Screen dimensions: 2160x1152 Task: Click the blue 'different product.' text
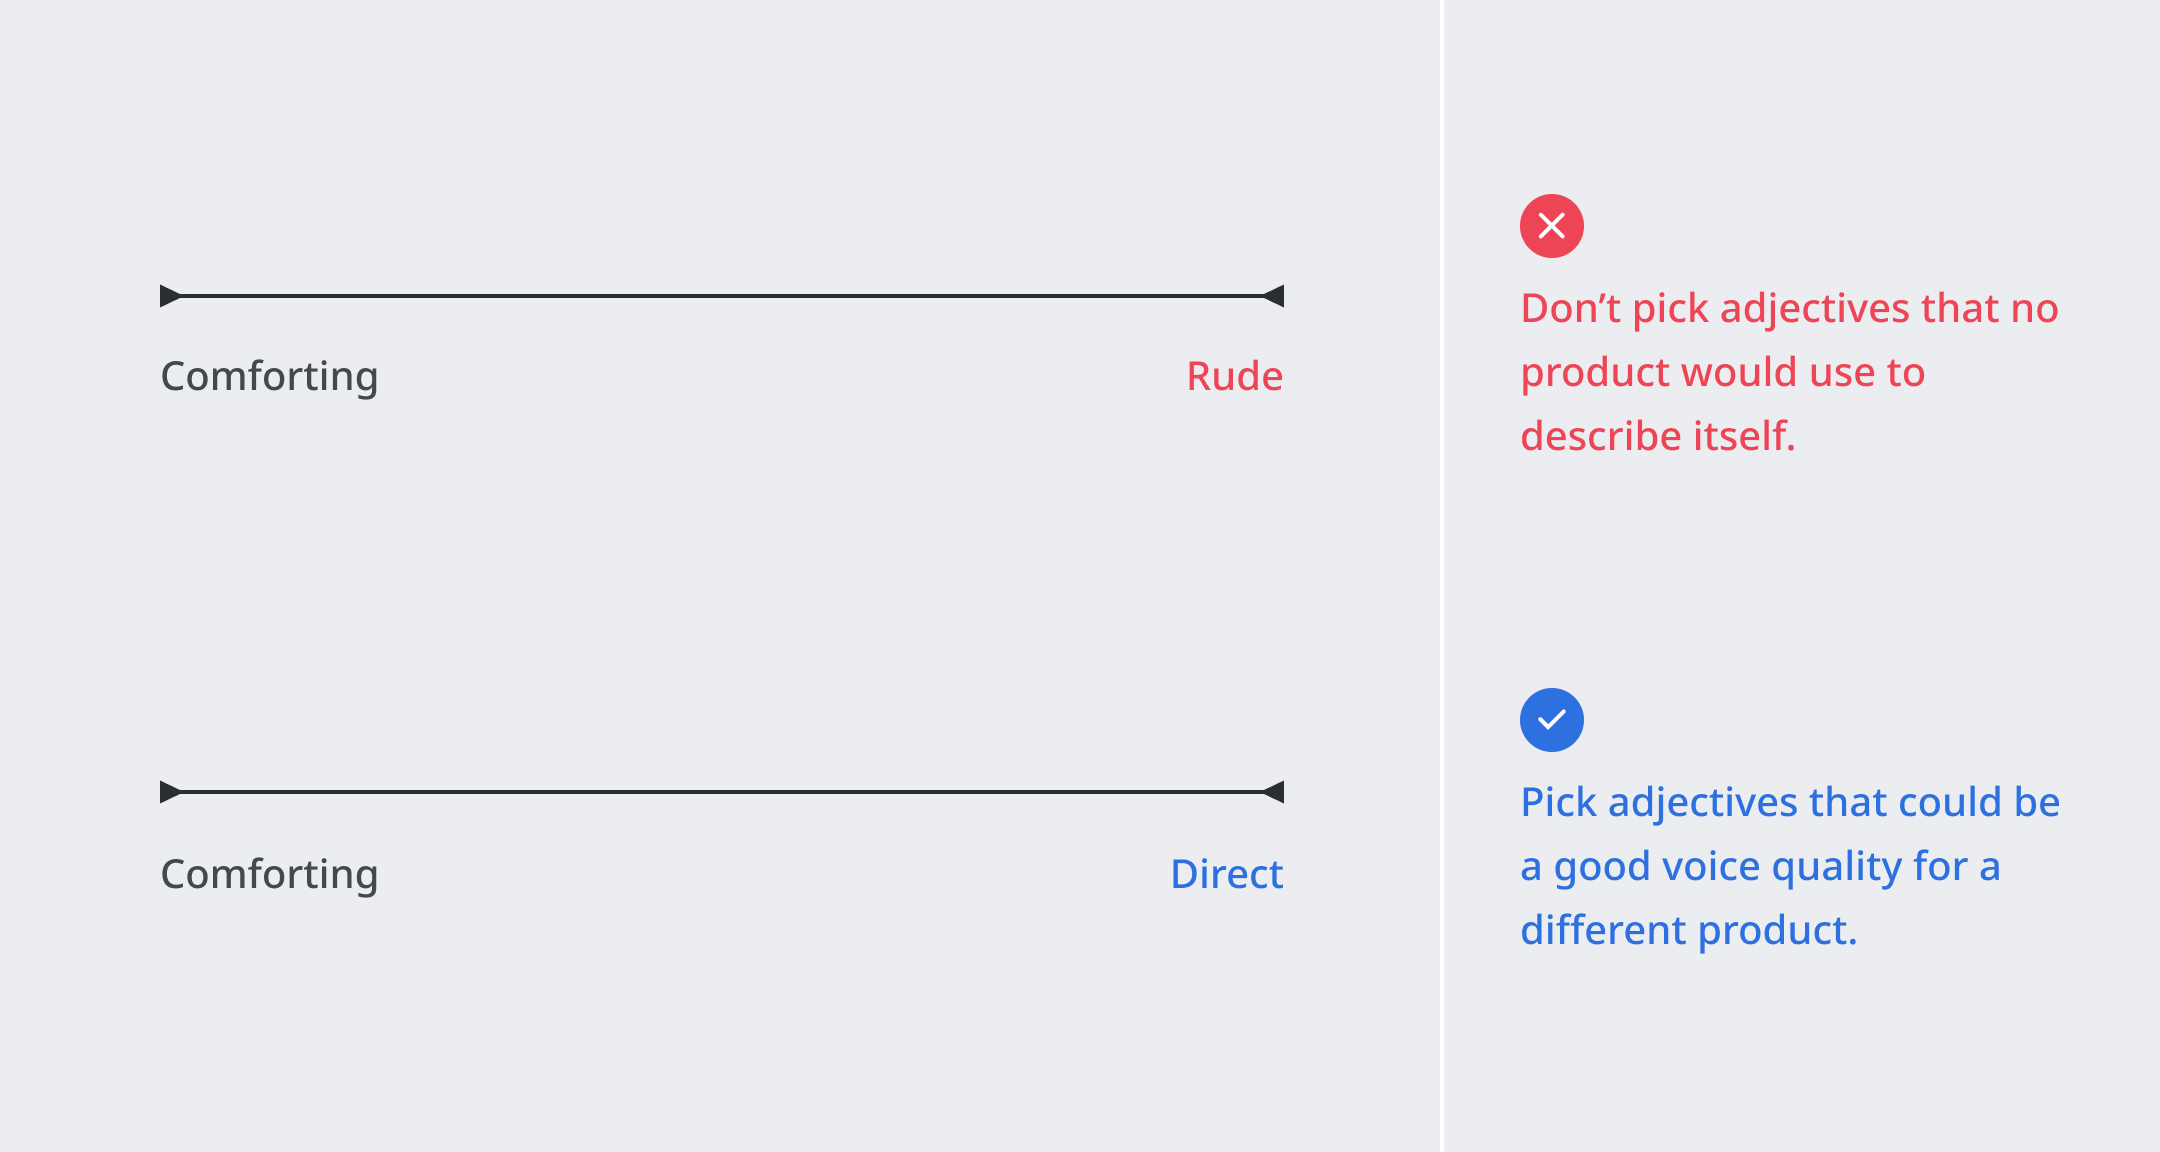point(1688,930)
